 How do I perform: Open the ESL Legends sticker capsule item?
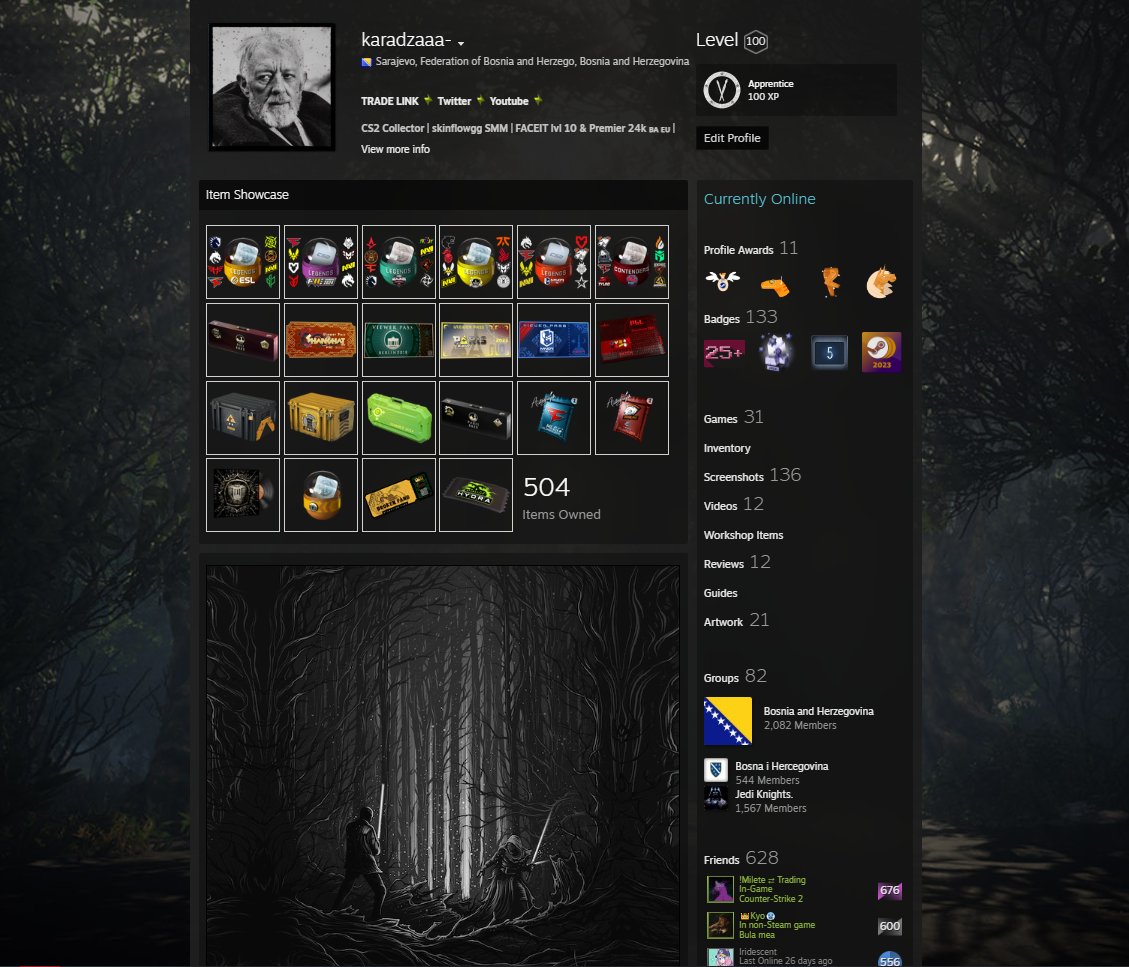(x=243, y=262)
